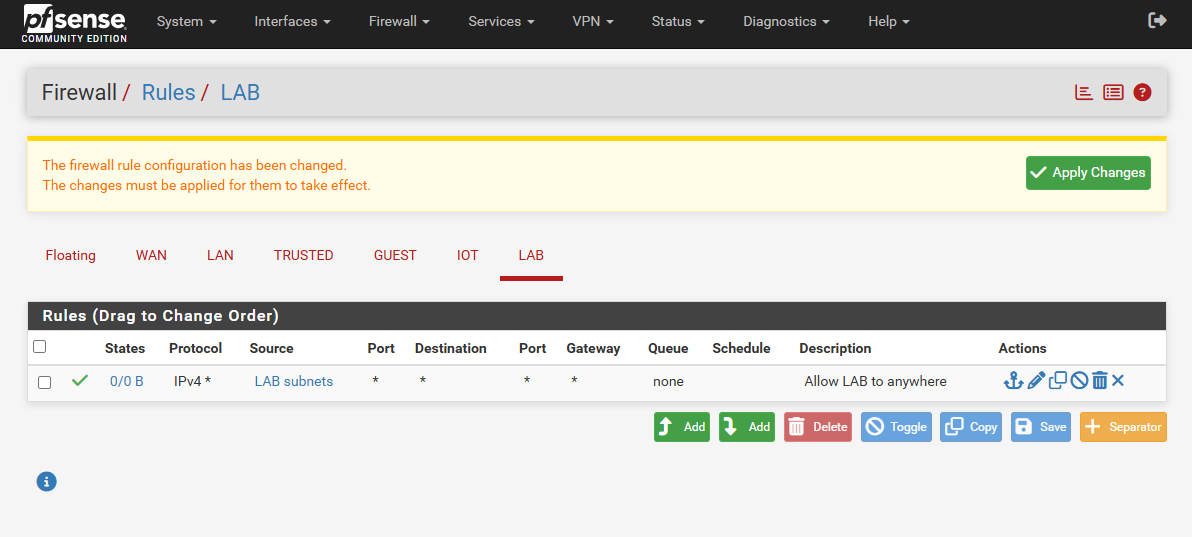Image resolution: width=1192 pixels, height=537 pixels.
Task: Open the System dropdown menu
Action: tap(186, 22)
